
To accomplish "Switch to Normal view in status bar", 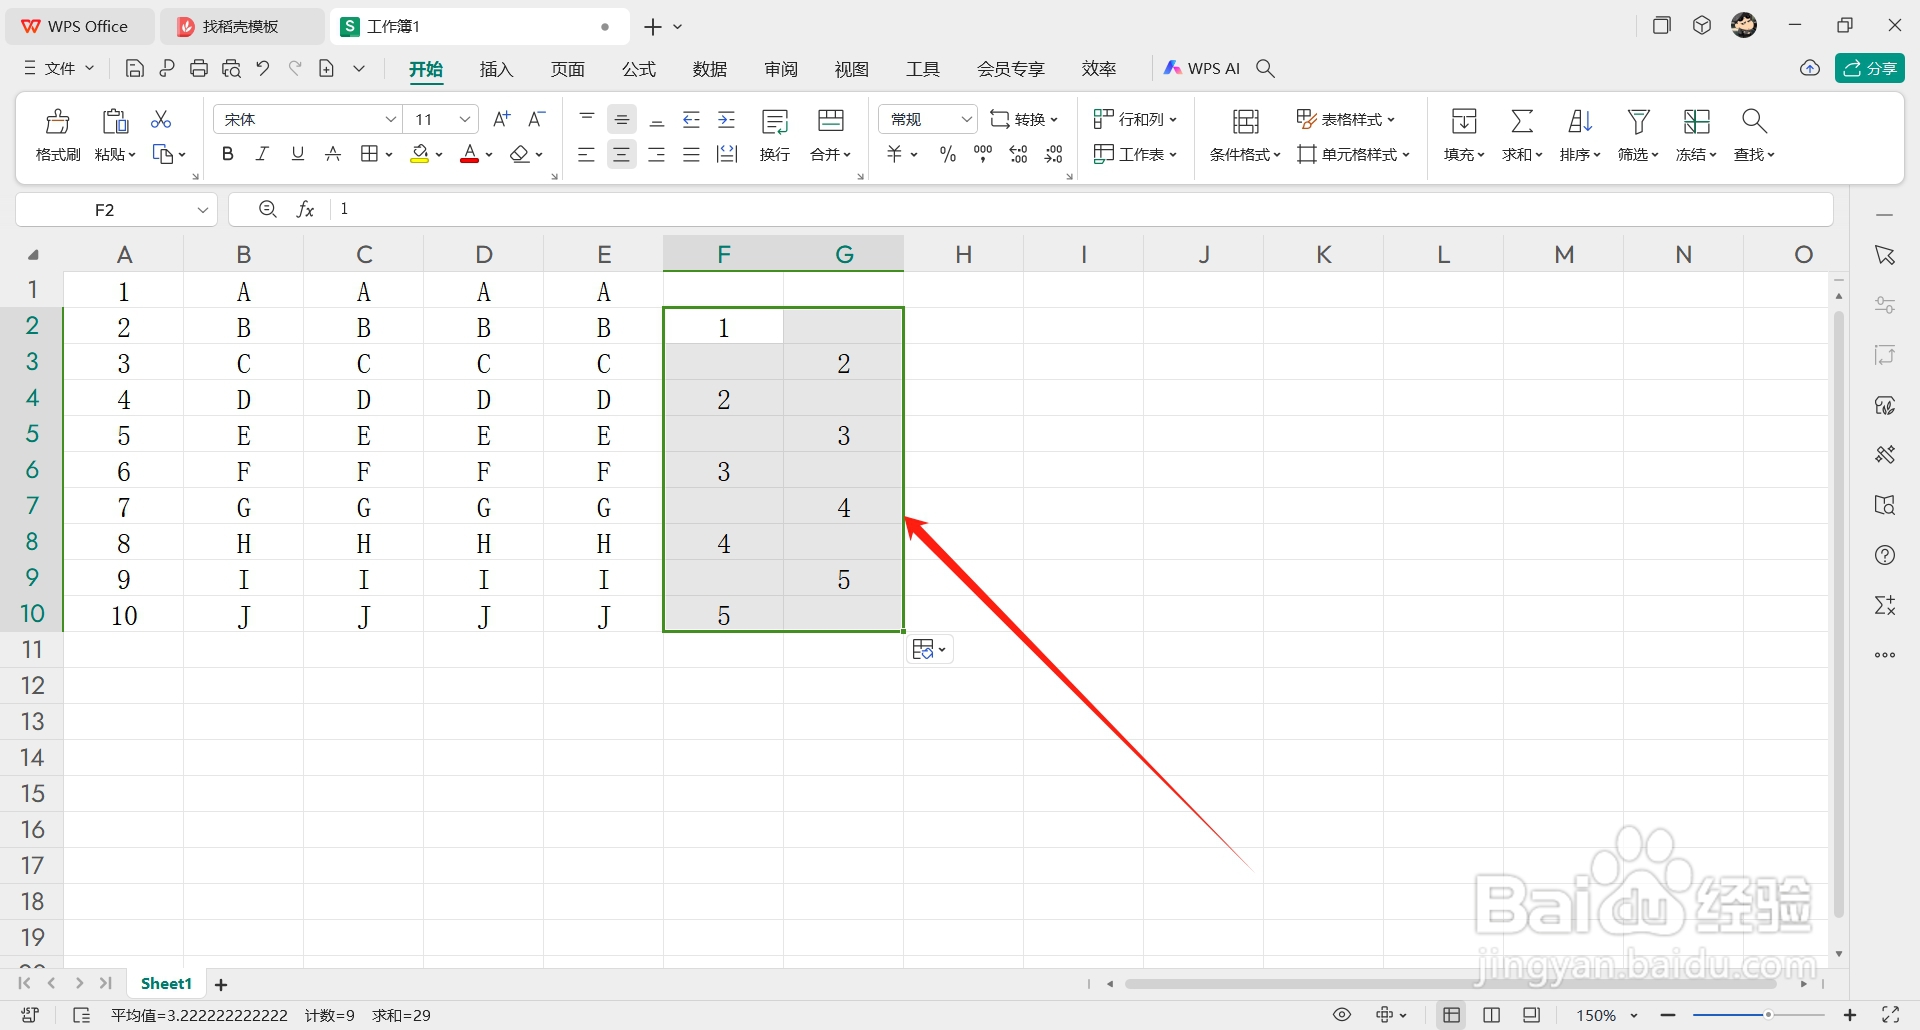I will click(1452, 1015).
